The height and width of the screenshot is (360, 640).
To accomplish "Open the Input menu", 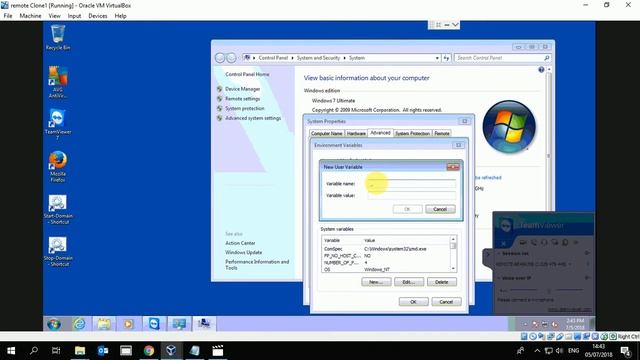I will (74, 16).
